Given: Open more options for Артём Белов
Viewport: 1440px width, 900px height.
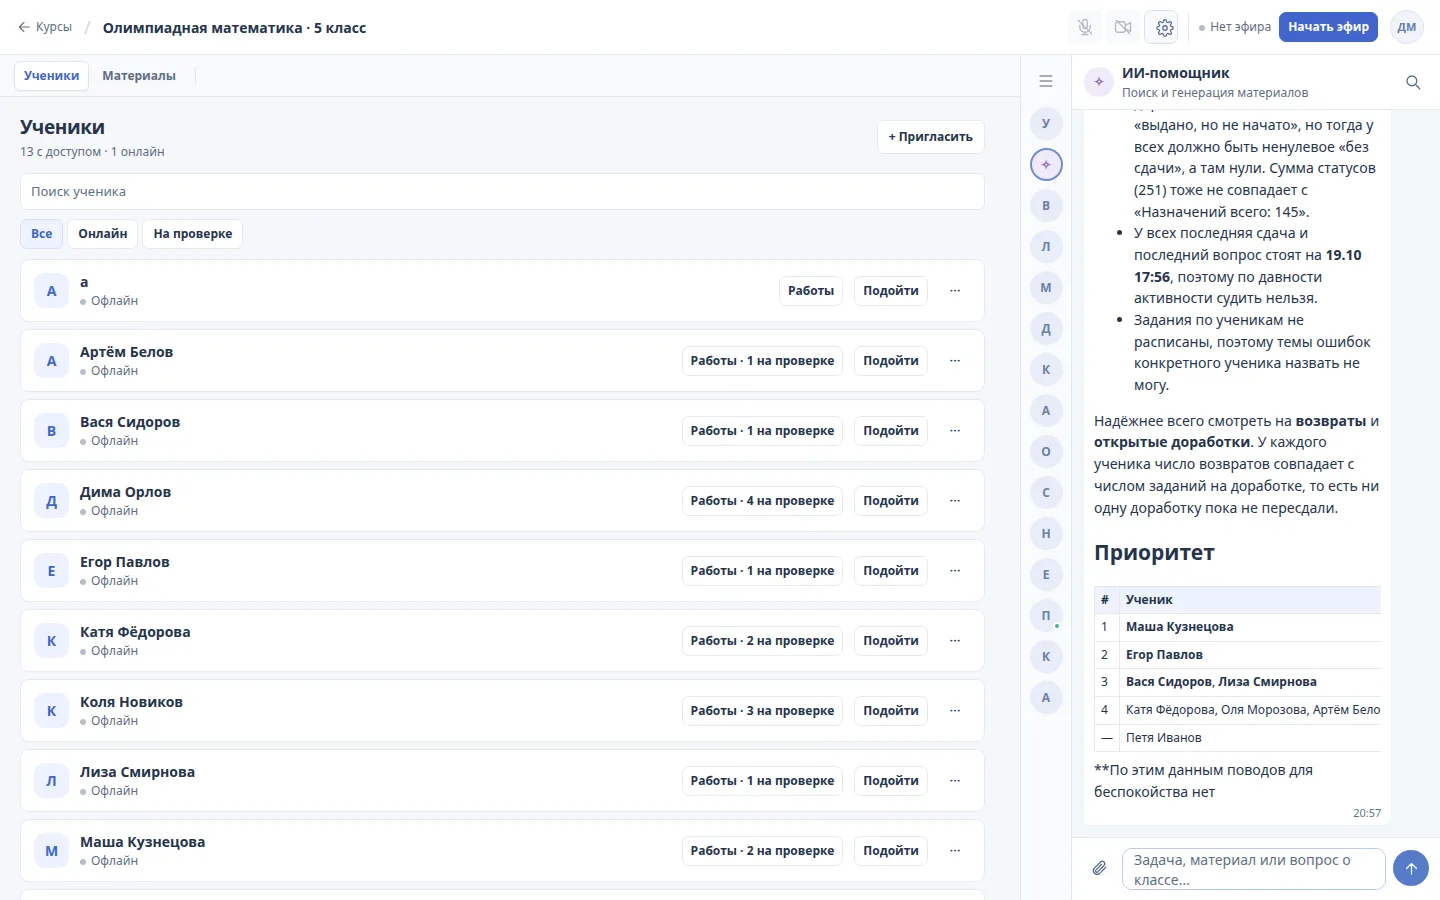Looking at the screenshot, I should (955, 361).
